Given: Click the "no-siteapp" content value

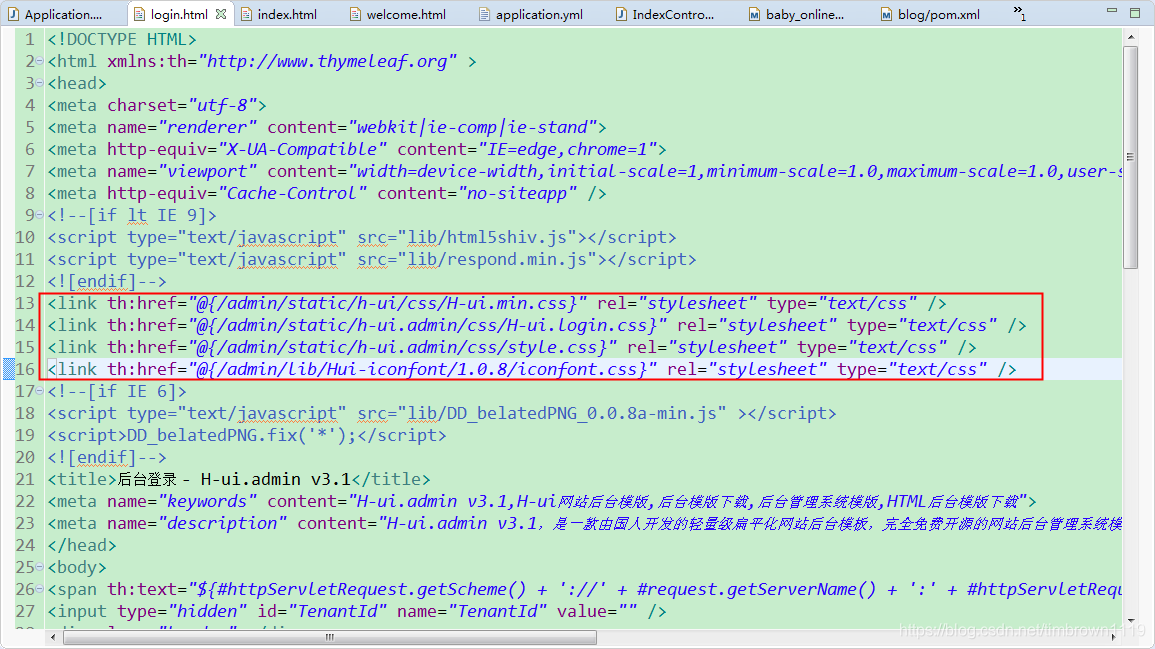Looking at the screenshot, I should point(517,193).
